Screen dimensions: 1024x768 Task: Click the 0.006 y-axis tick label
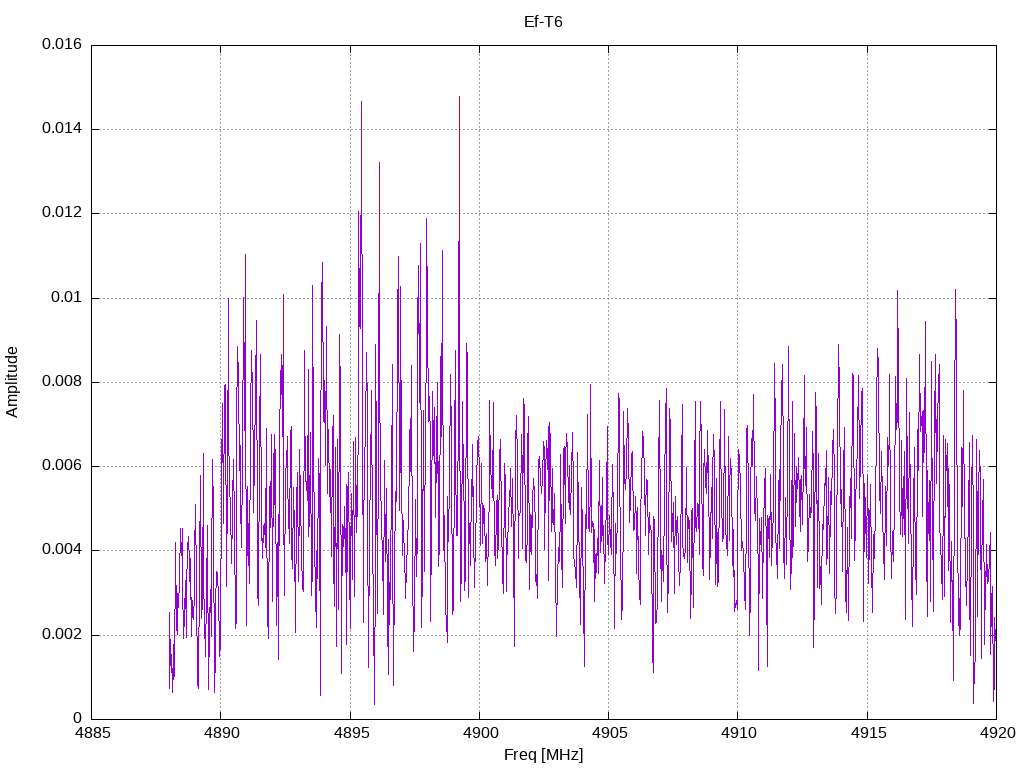point(62,466)
